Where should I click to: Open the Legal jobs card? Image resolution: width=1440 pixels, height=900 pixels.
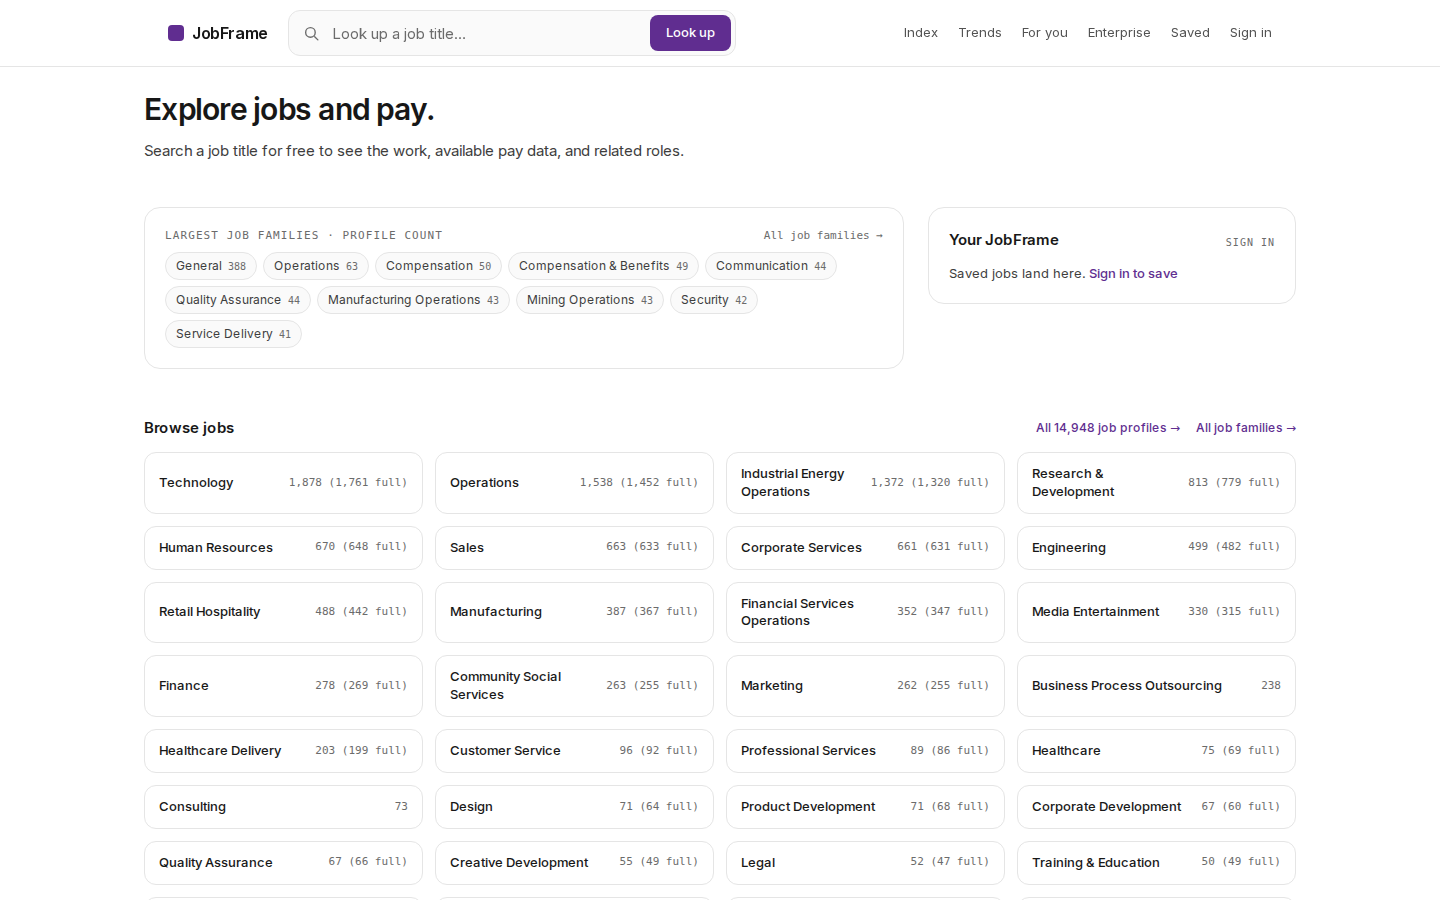tap(865, 863)
